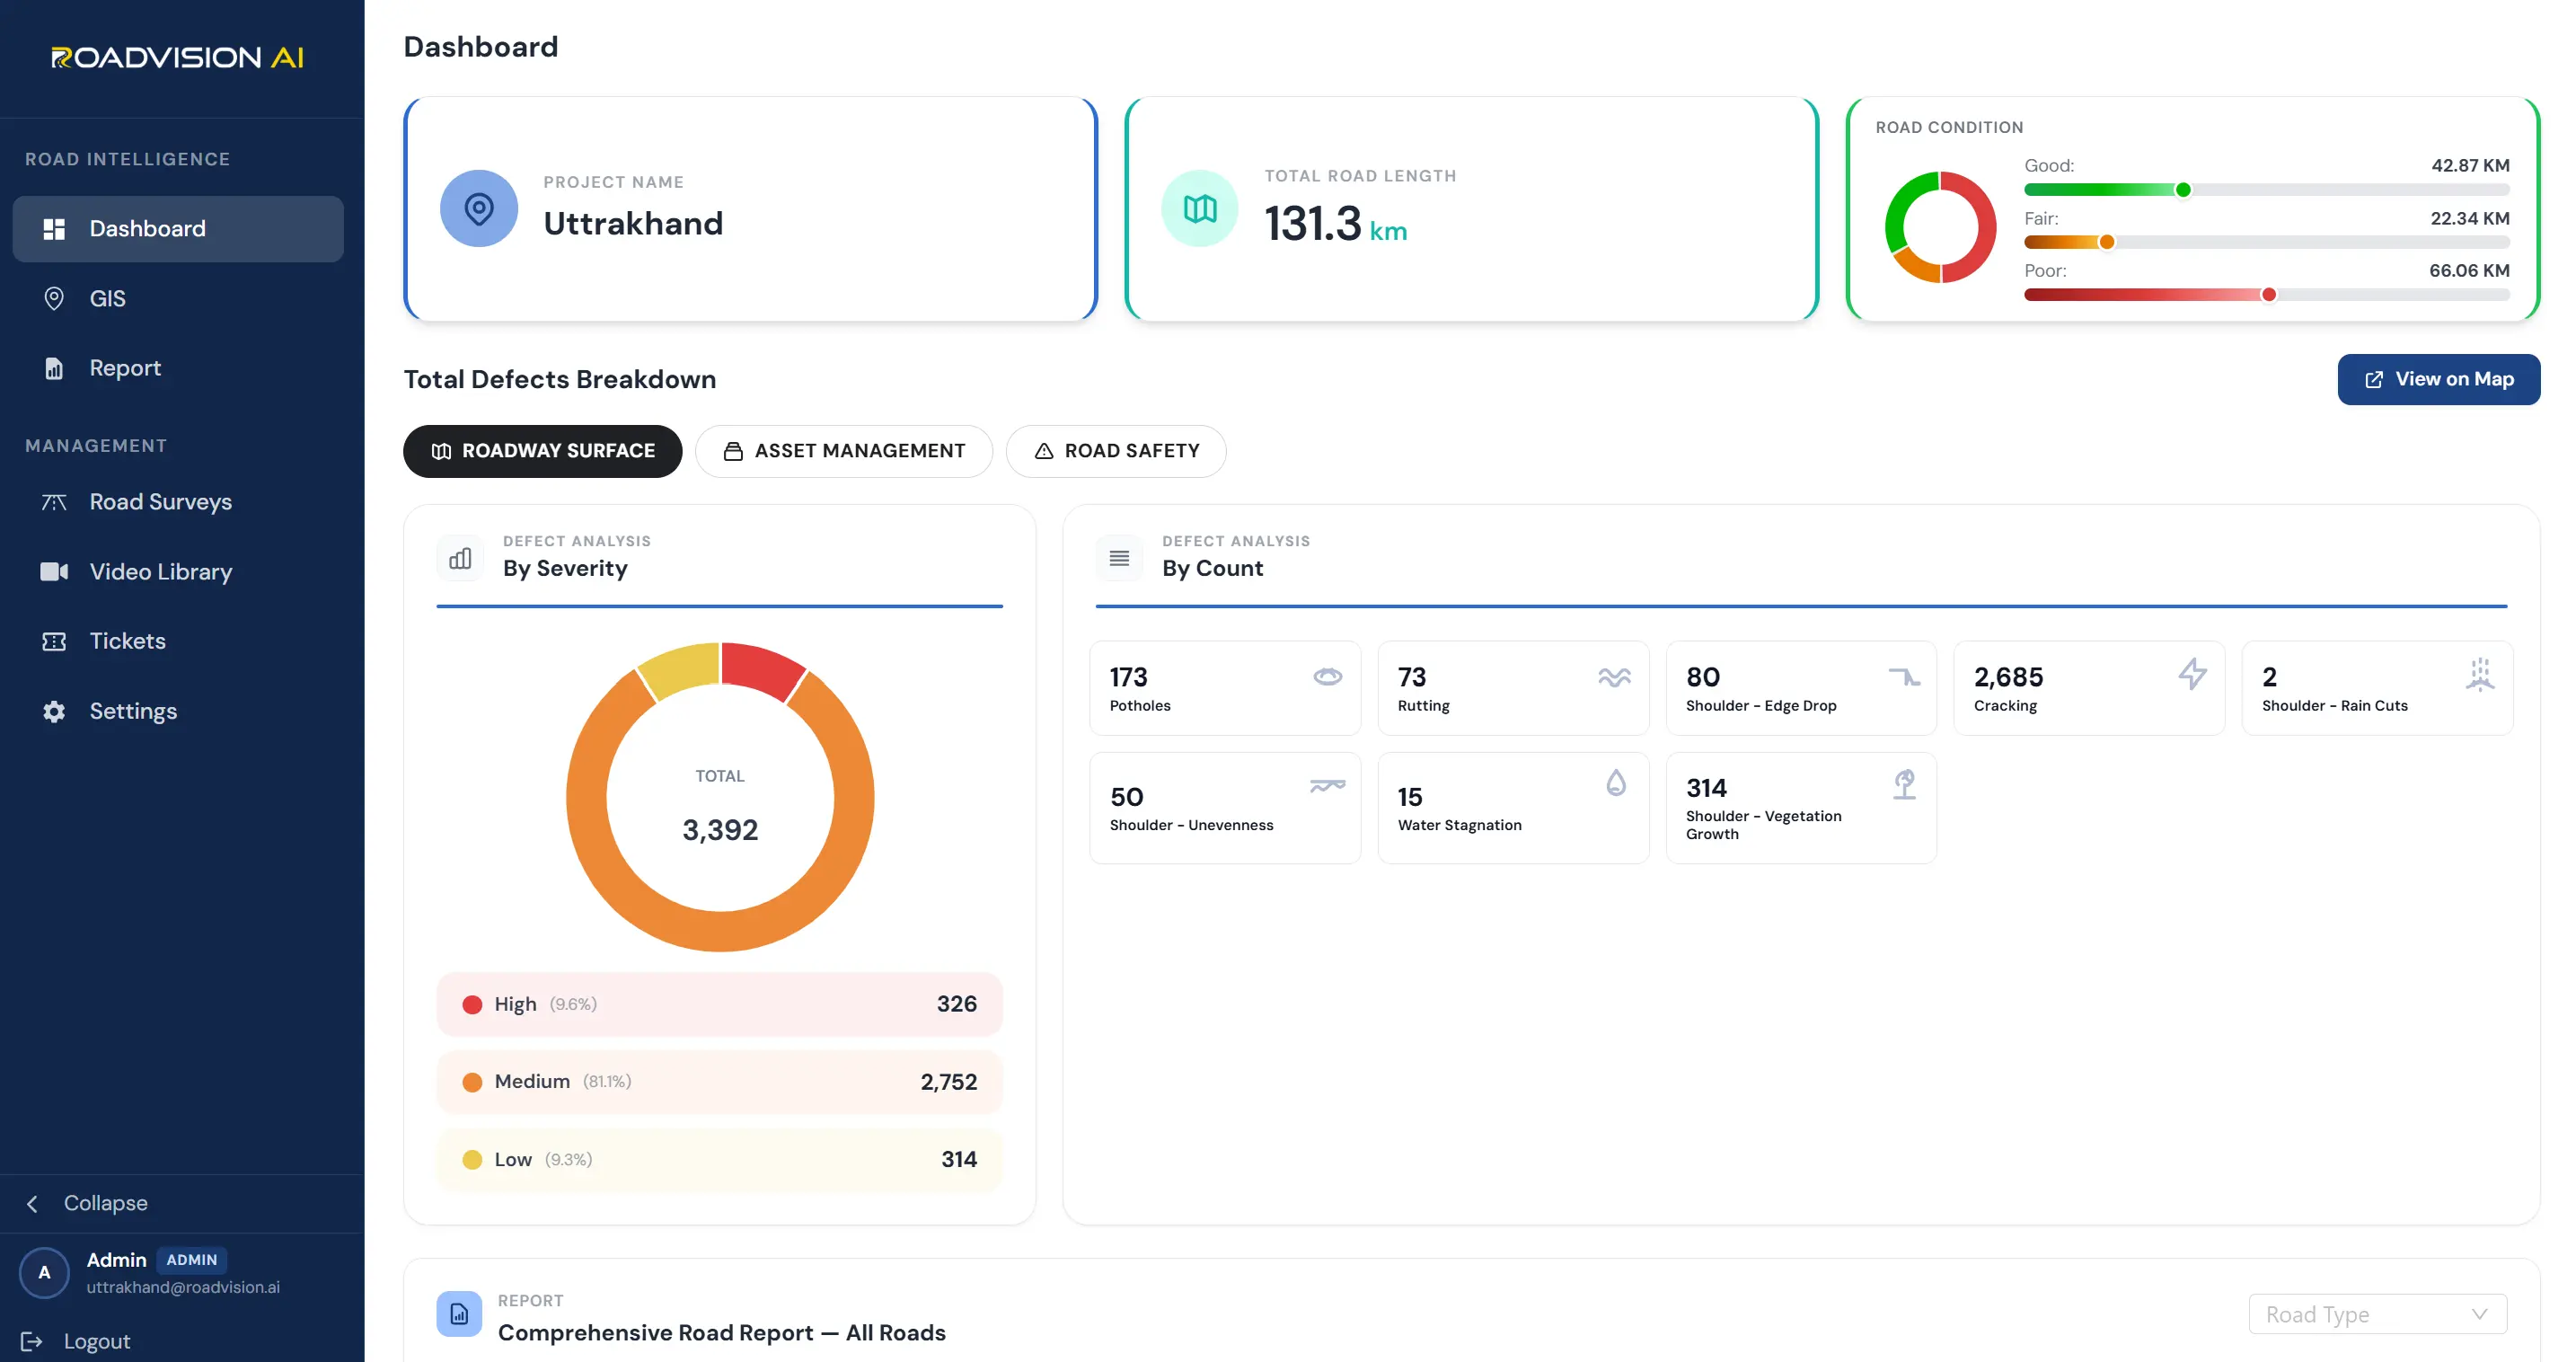Click the uttrakhand@roadvision.ai email
The image size is (2576, 1362).
(183, 1287)
